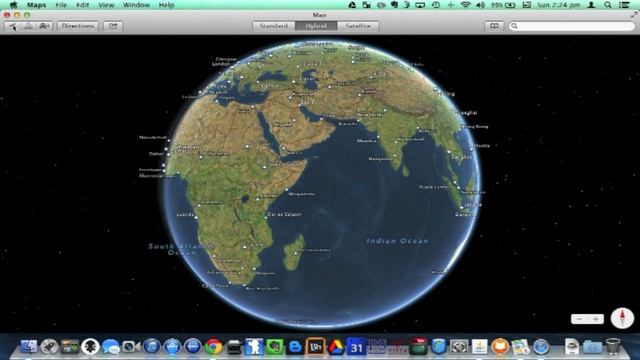The width and height of the screenshot is (640, 360).
Task: Click the battery status indicator
Action: [x=503, y=5]
